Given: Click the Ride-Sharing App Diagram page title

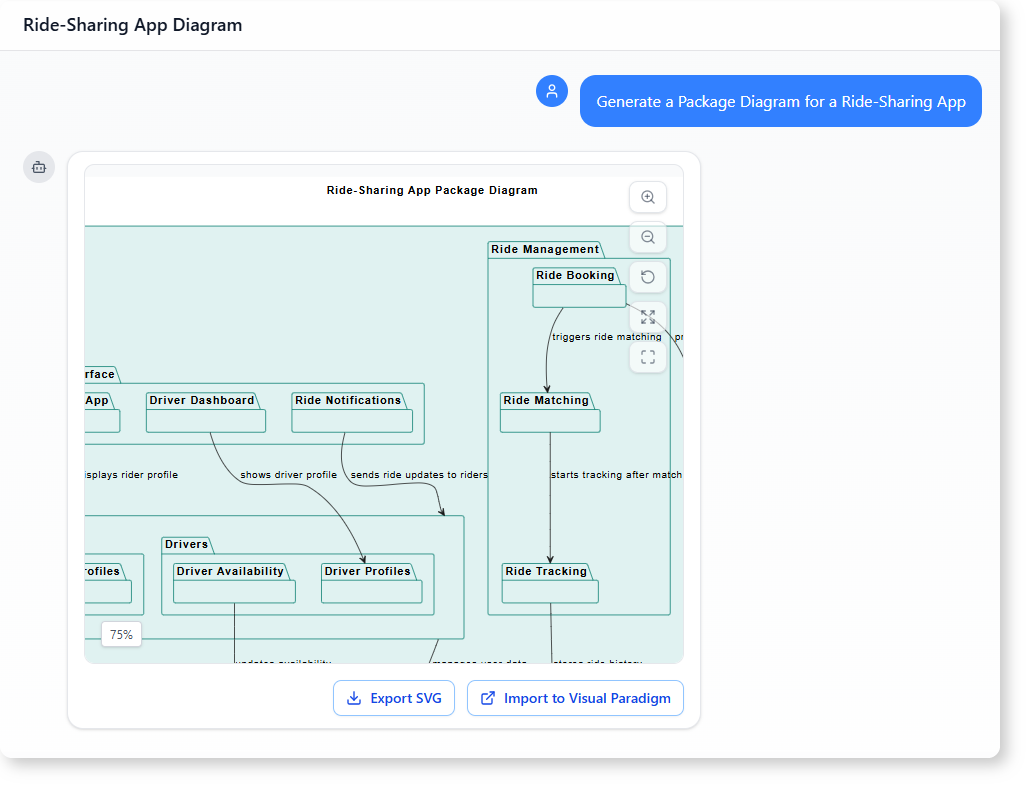Looking at the screenshot, I should click(133, 25).
